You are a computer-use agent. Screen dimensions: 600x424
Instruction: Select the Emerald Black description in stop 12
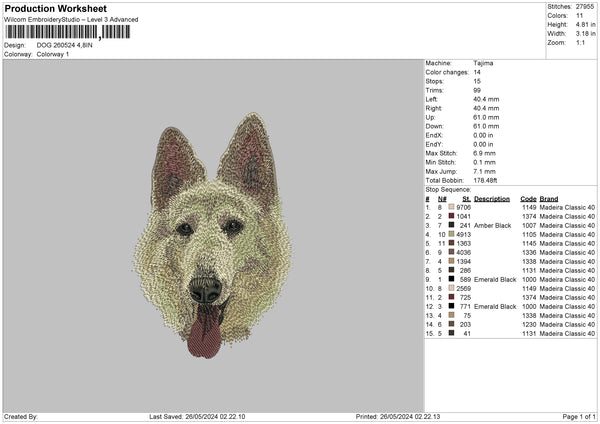495,306
